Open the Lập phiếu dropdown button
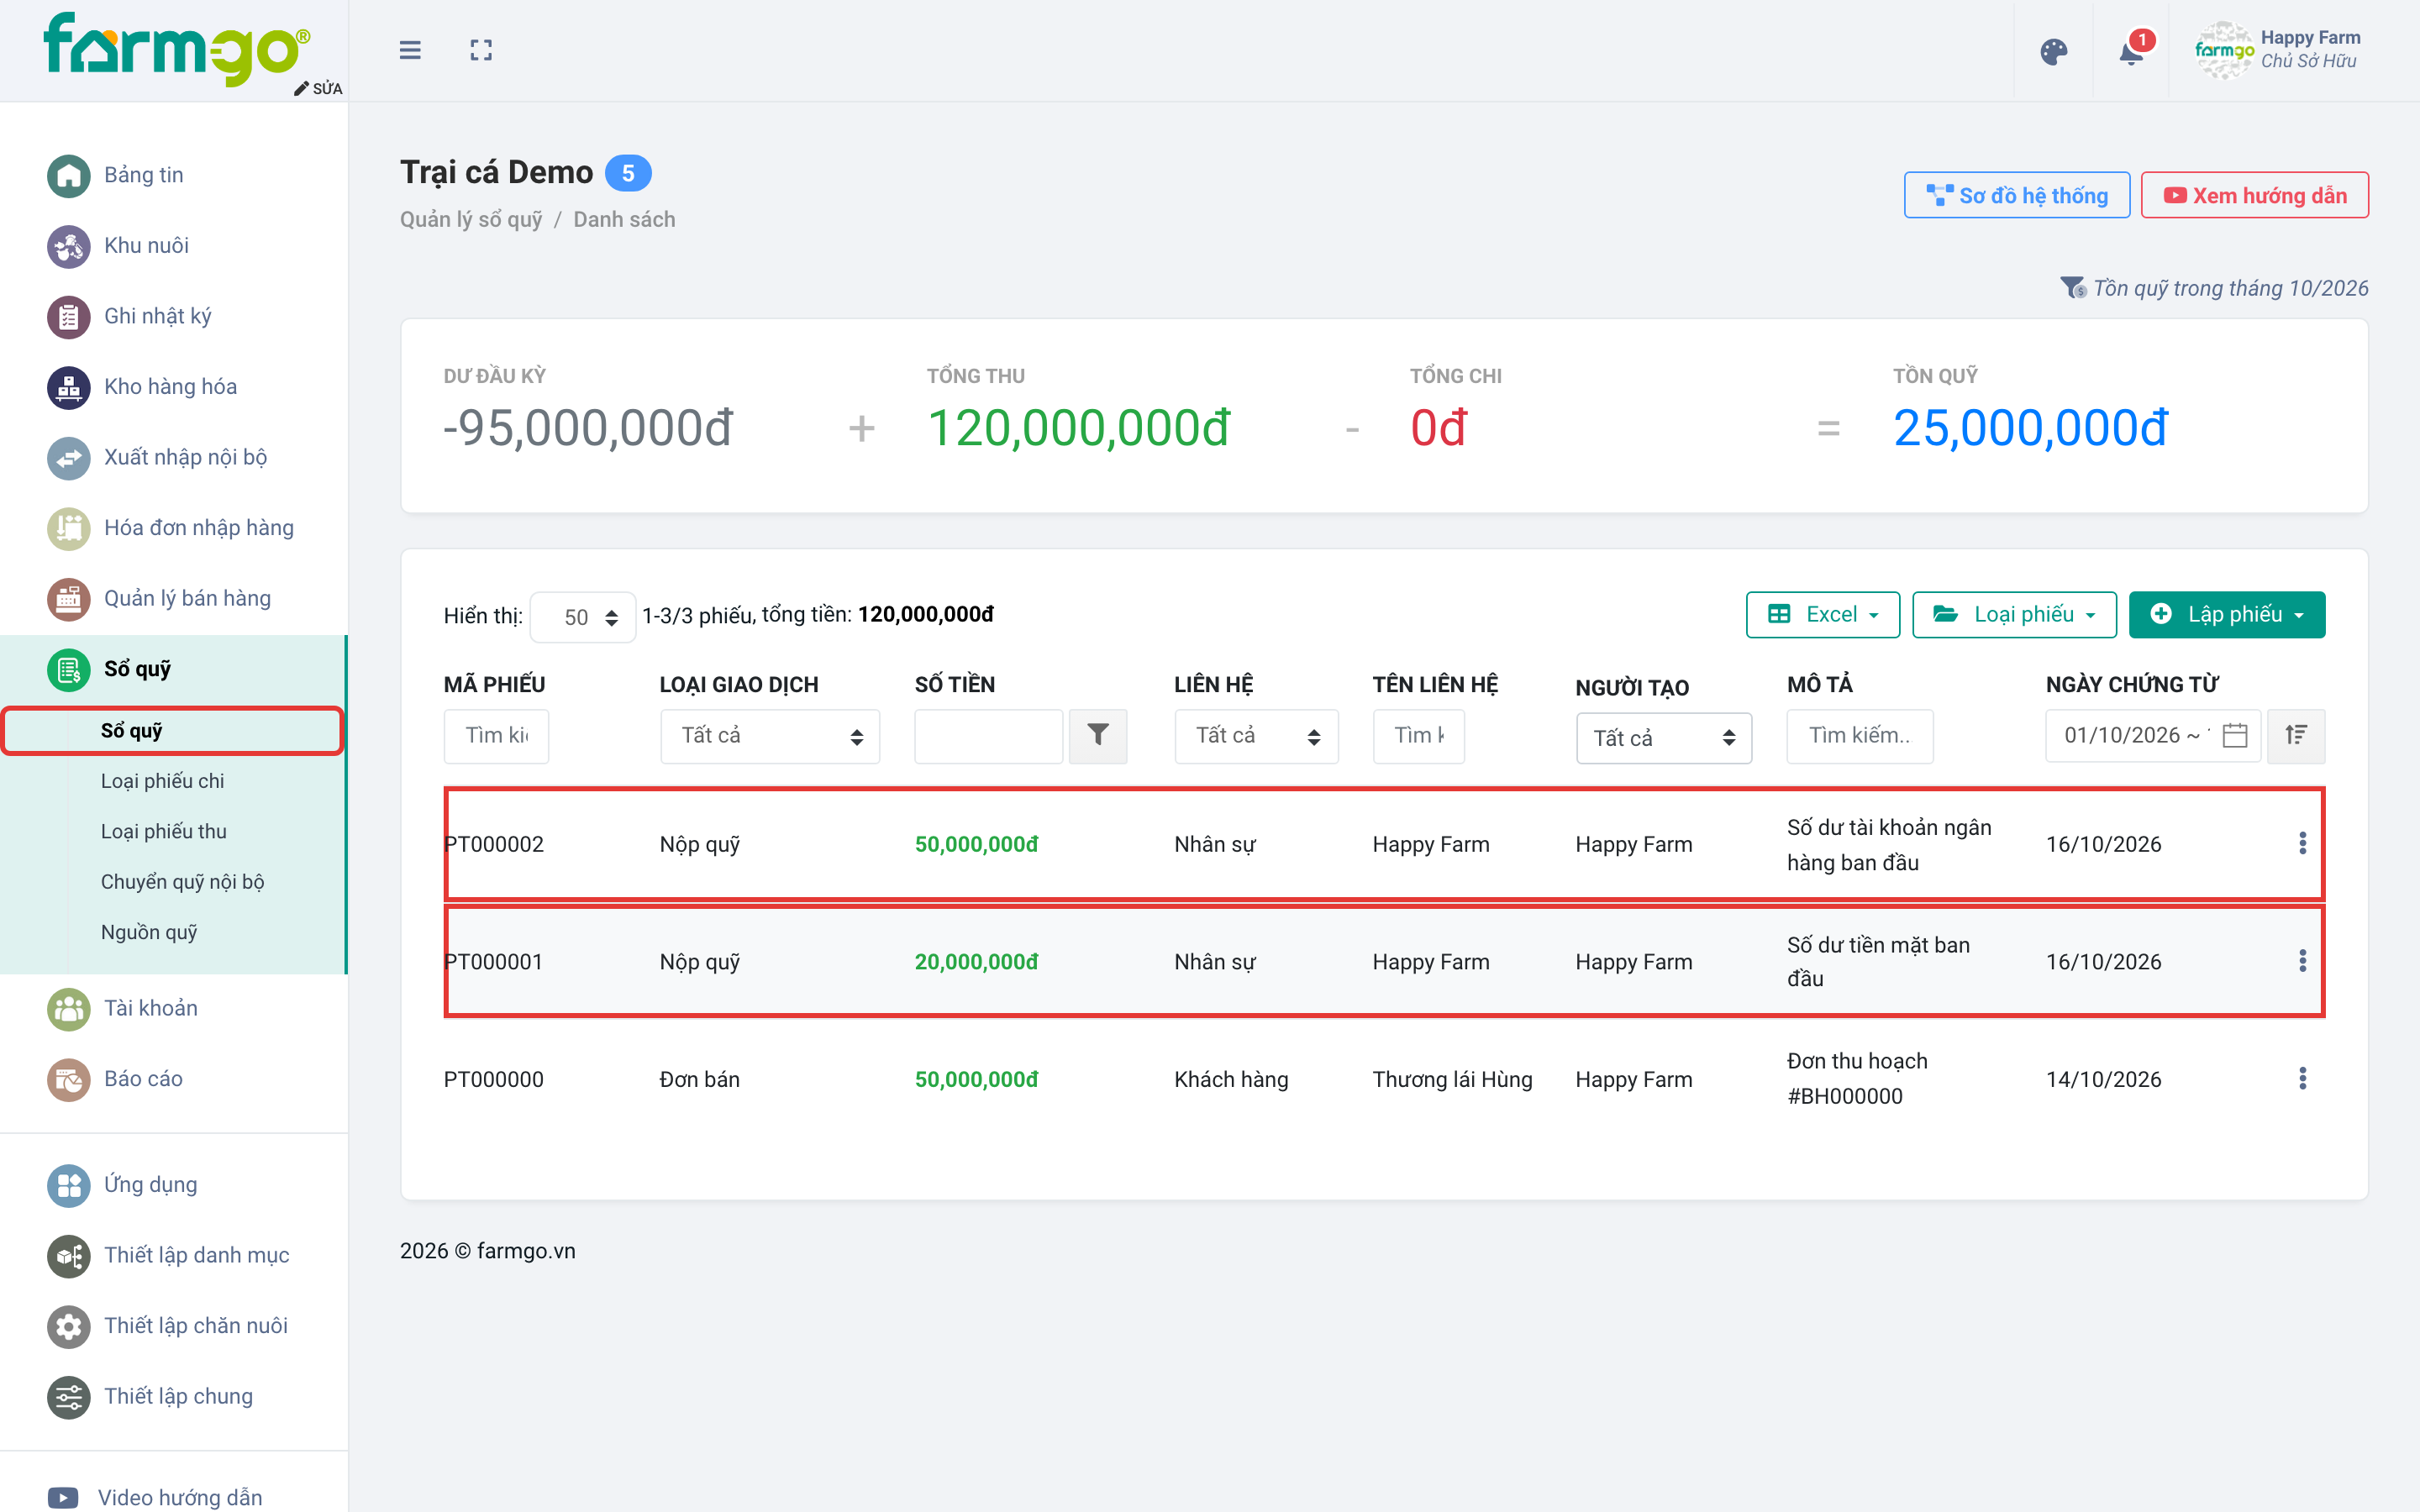 pyautogui.click(x=2227, y=615)
